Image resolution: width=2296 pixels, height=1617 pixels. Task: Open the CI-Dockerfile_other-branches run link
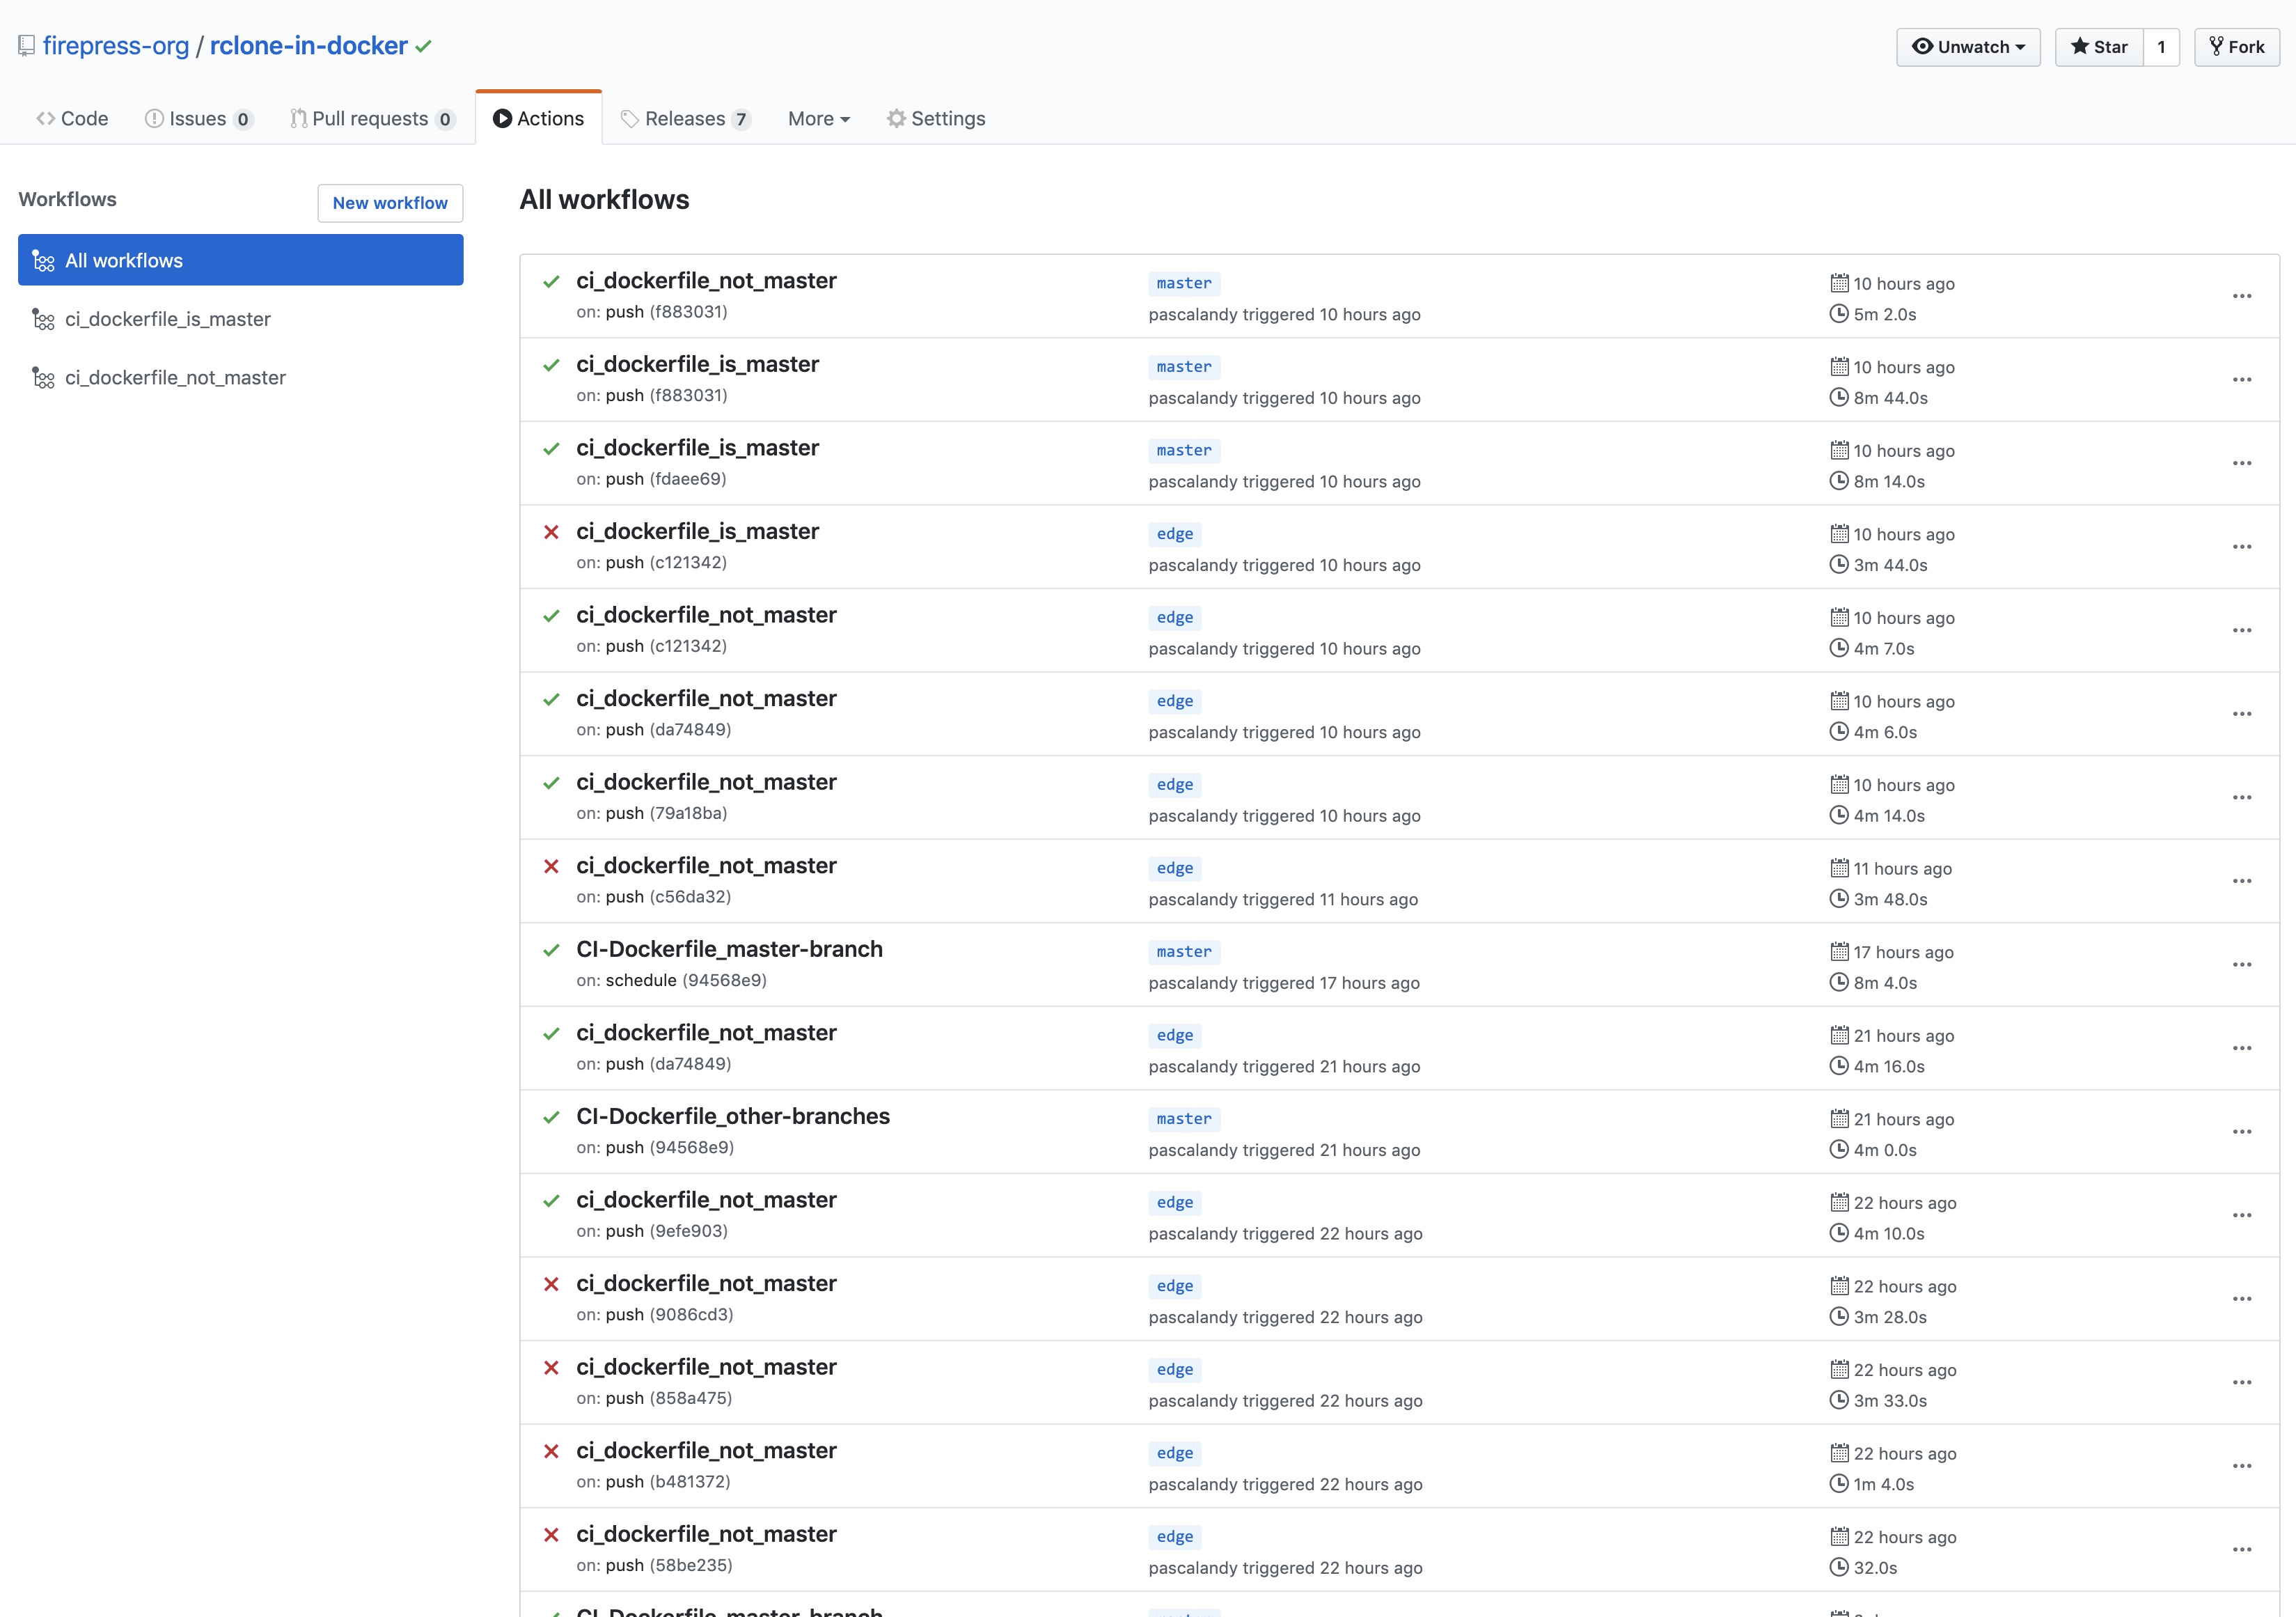pos(733,1116)
